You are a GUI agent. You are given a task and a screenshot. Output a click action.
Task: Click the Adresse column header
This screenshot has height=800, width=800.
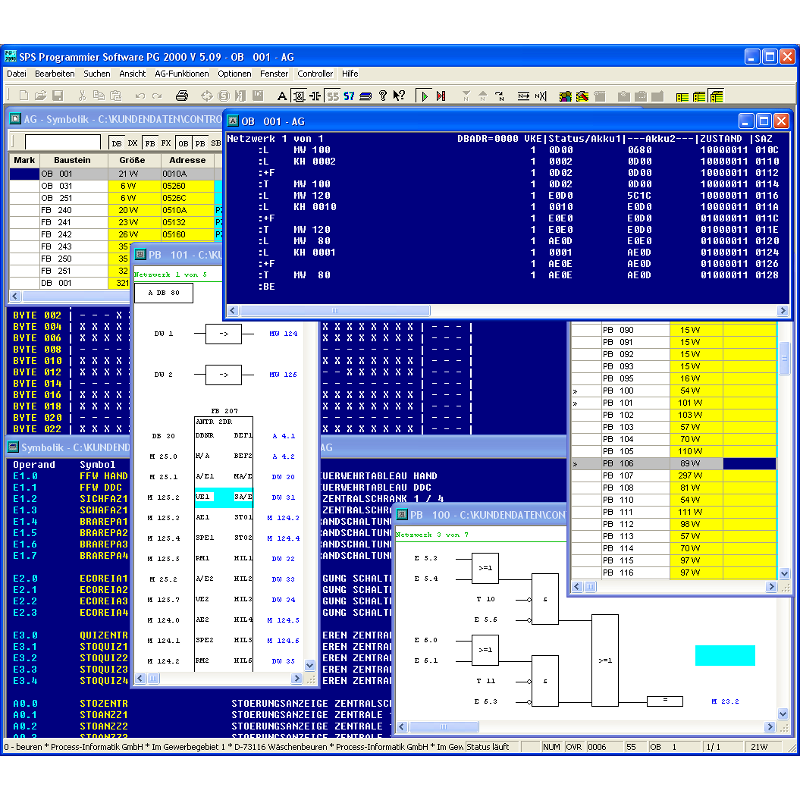point(187,160)
